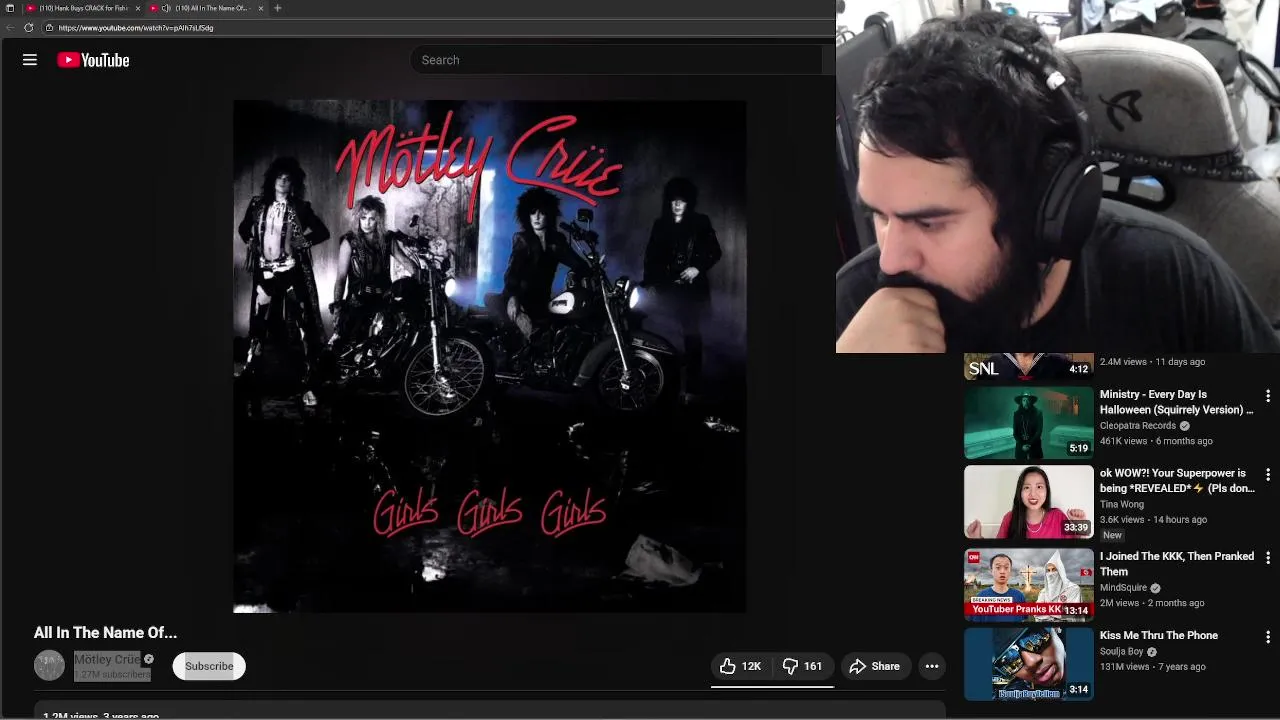Mute tab via speaker icon on playing tab
Viewport: 1280px width, 720px height.
pos(166,8)
